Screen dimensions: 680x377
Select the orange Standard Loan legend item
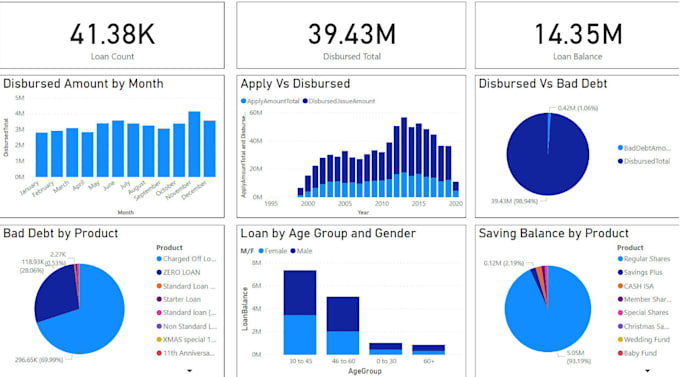pyautogui.click(x=186, y=286)
